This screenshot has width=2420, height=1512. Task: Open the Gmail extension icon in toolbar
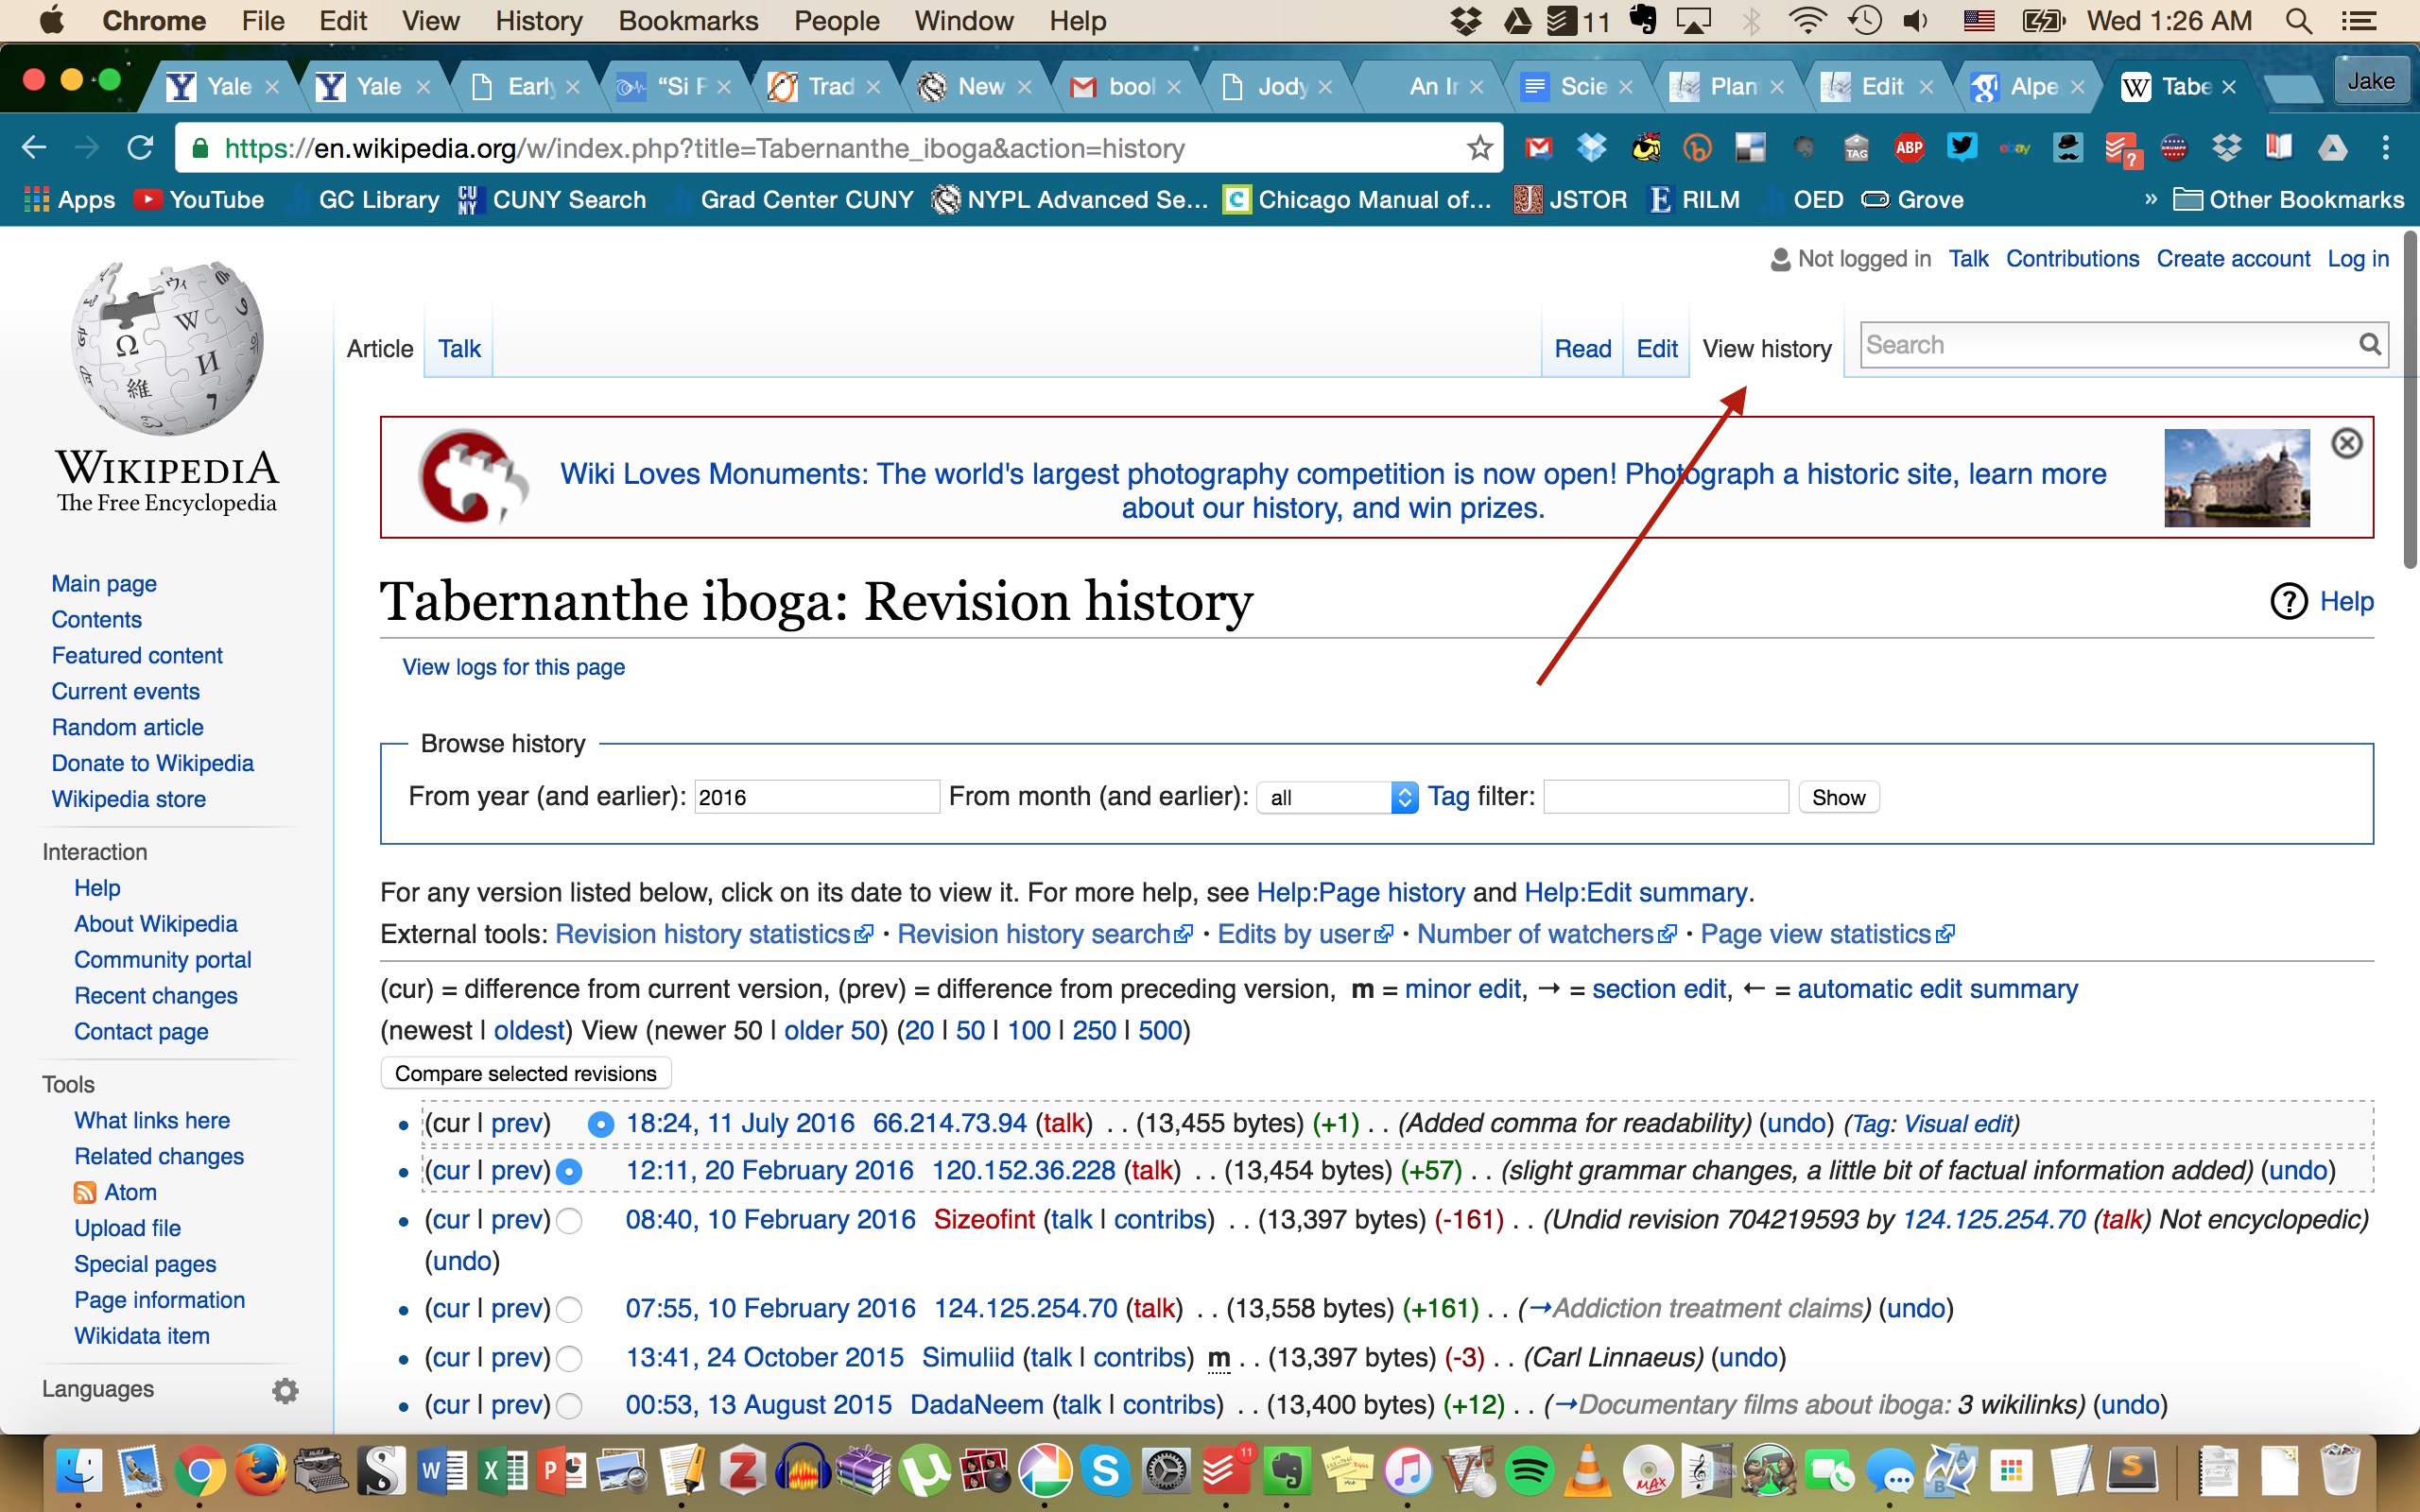coord(1538,148)
